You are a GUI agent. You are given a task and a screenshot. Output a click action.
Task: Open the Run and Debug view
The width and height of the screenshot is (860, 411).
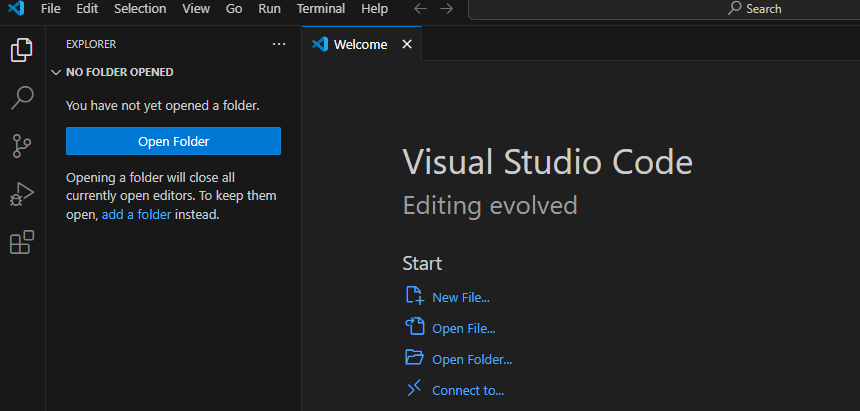22,194
